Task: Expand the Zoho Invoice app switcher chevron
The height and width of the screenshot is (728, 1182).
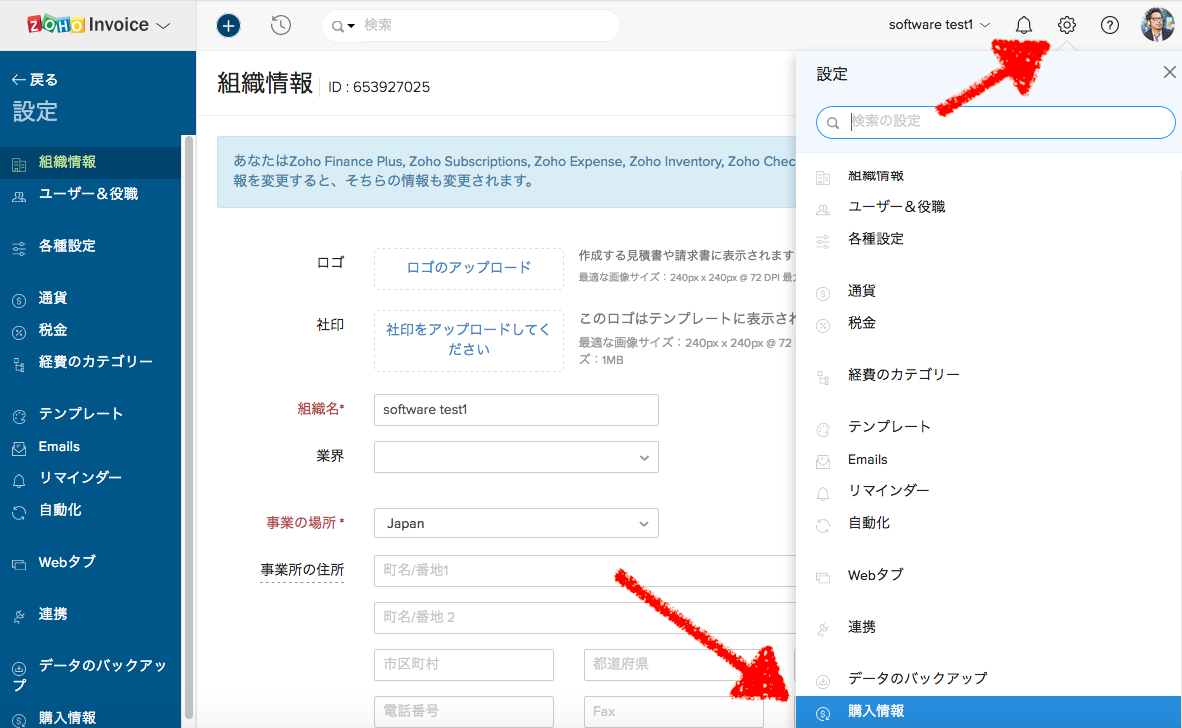Action: [x=164, y=26]
